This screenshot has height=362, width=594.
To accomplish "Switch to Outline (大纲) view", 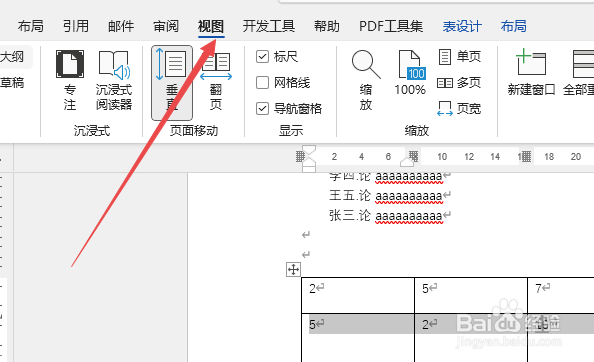I will click(12, 57).
